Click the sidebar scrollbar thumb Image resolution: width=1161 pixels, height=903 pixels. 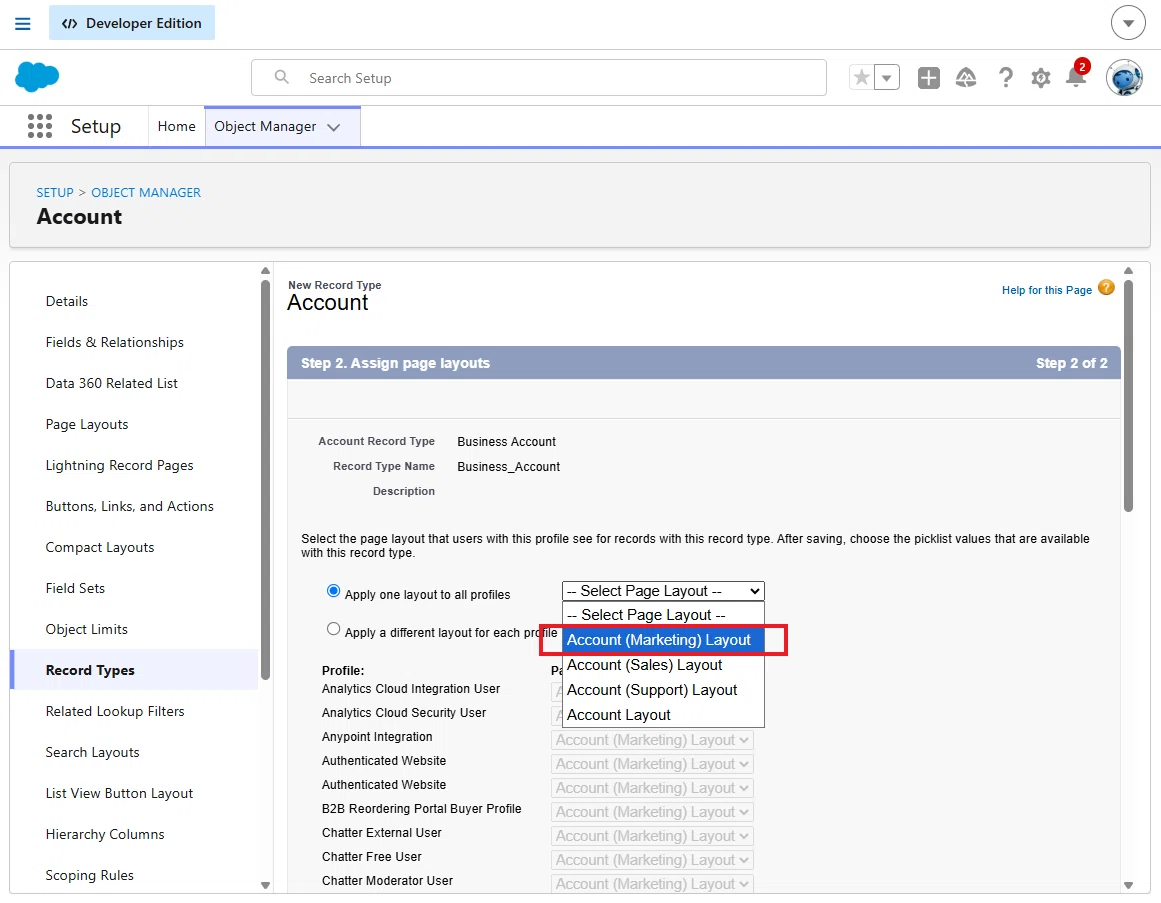pos(265,479)
